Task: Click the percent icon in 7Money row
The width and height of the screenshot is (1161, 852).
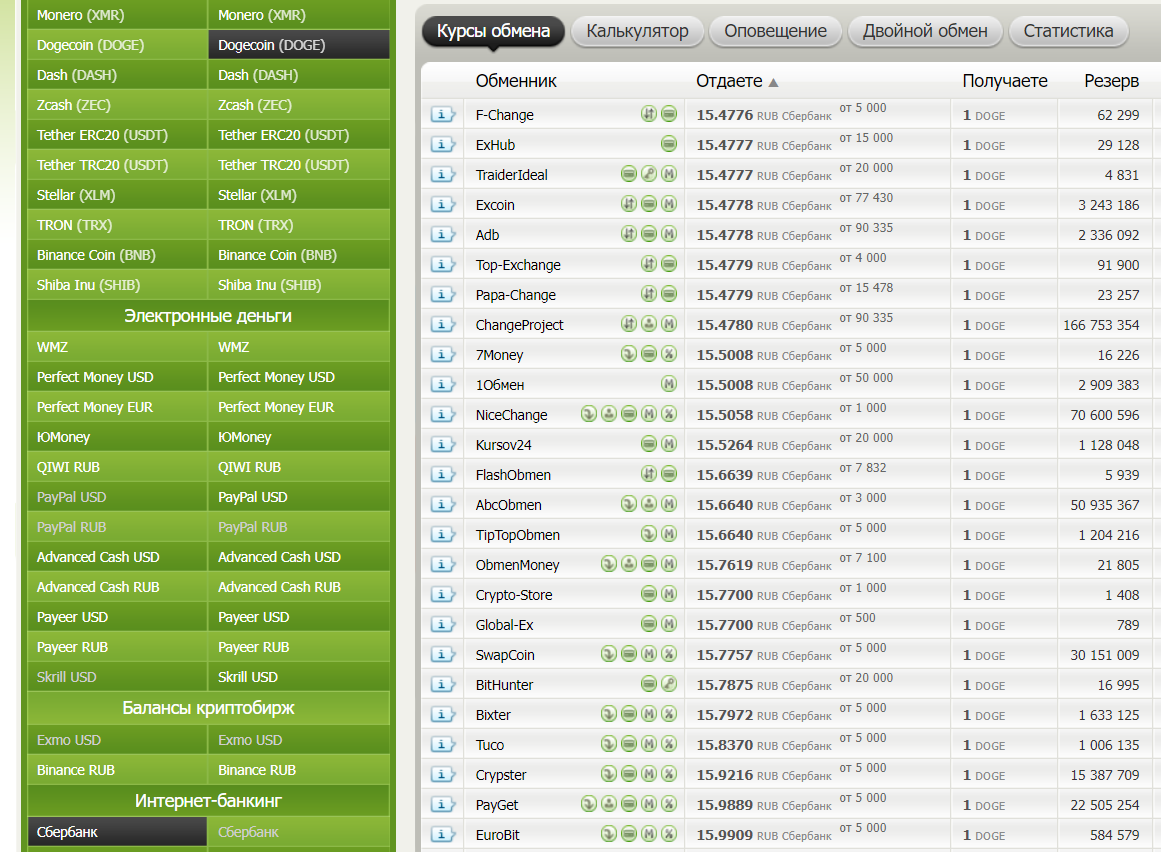Action: pyautogui.click(x=669, y=354)
